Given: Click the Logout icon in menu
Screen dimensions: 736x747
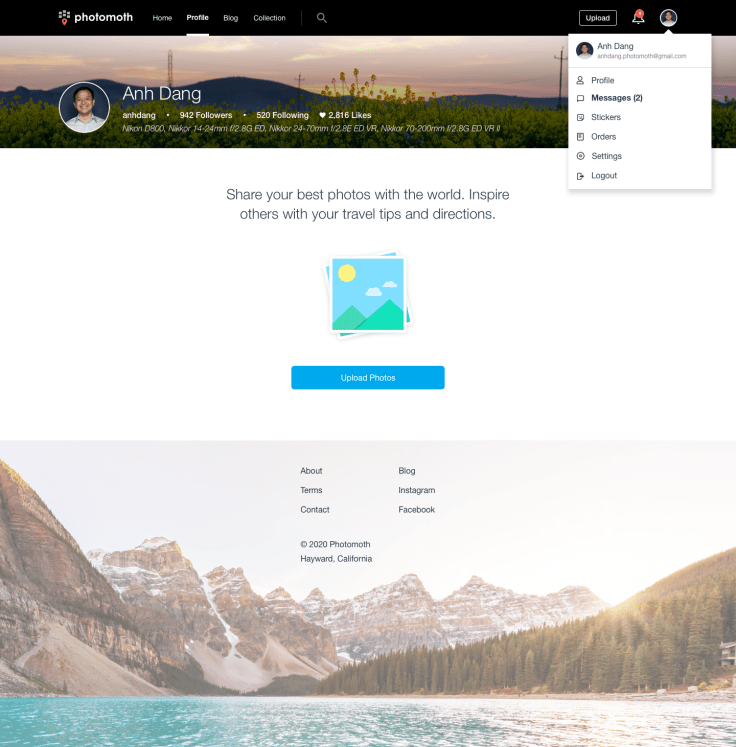Looking at the screenshot, I should point(580,176).
